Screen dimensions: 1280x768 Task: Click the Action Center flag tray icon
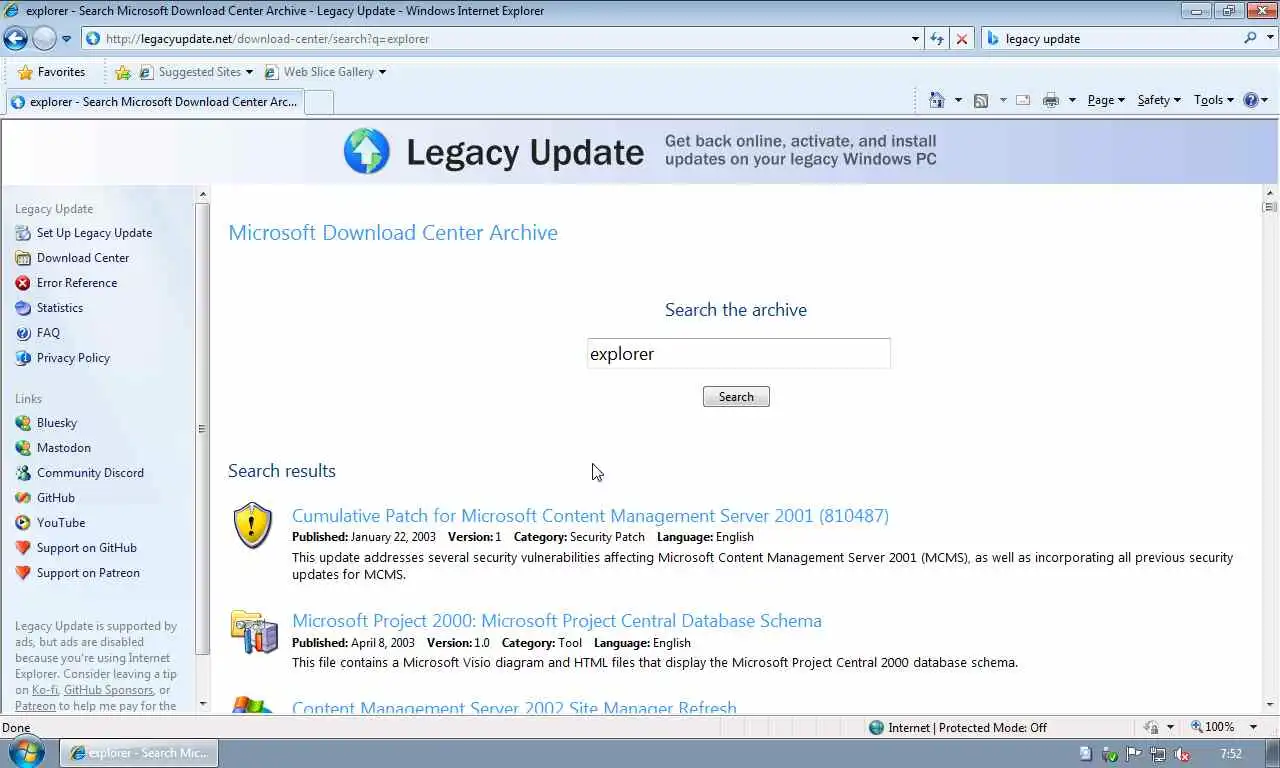[1135, 755]
